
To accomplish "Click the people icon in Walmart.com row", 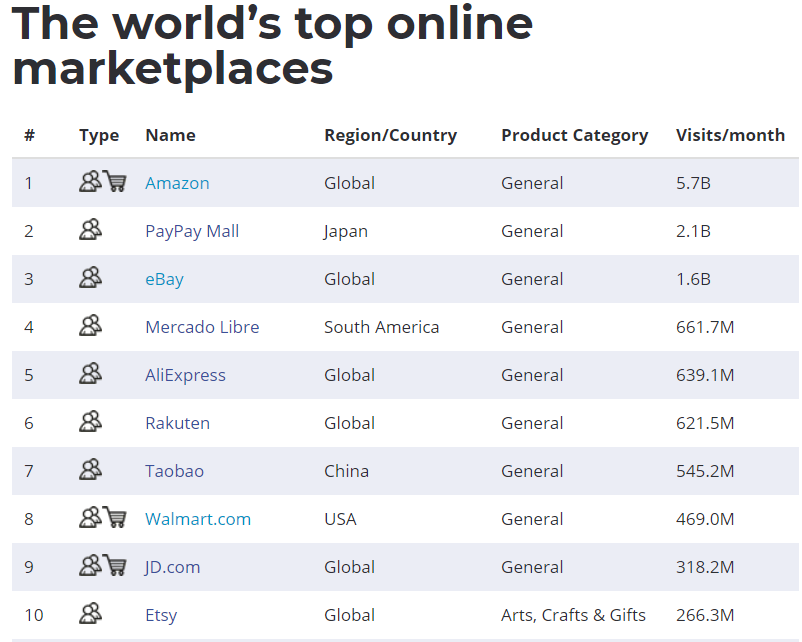I will coord(91,517).
